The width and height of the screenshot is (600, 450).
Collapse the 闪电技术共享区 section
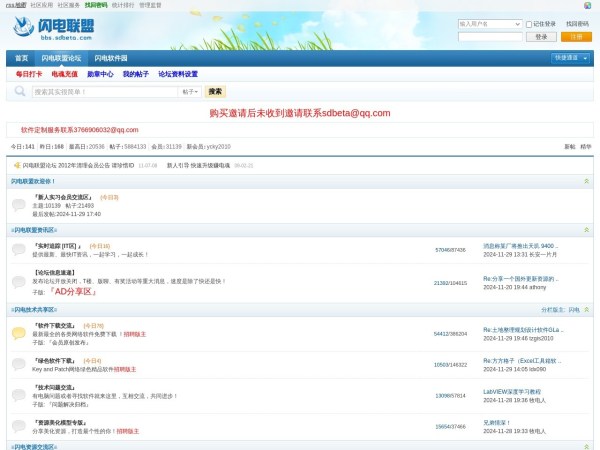[x=586, y=311]
